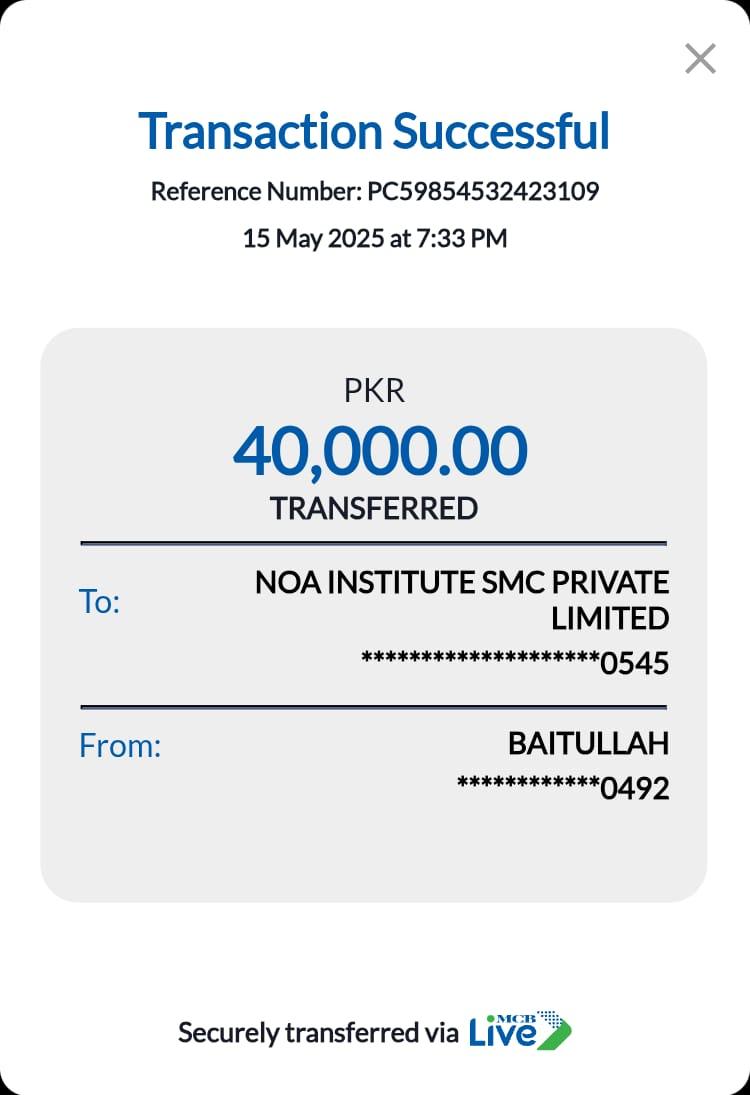750x1095 pixels.
Task: Click the From: field label
Action: [120, 746]
